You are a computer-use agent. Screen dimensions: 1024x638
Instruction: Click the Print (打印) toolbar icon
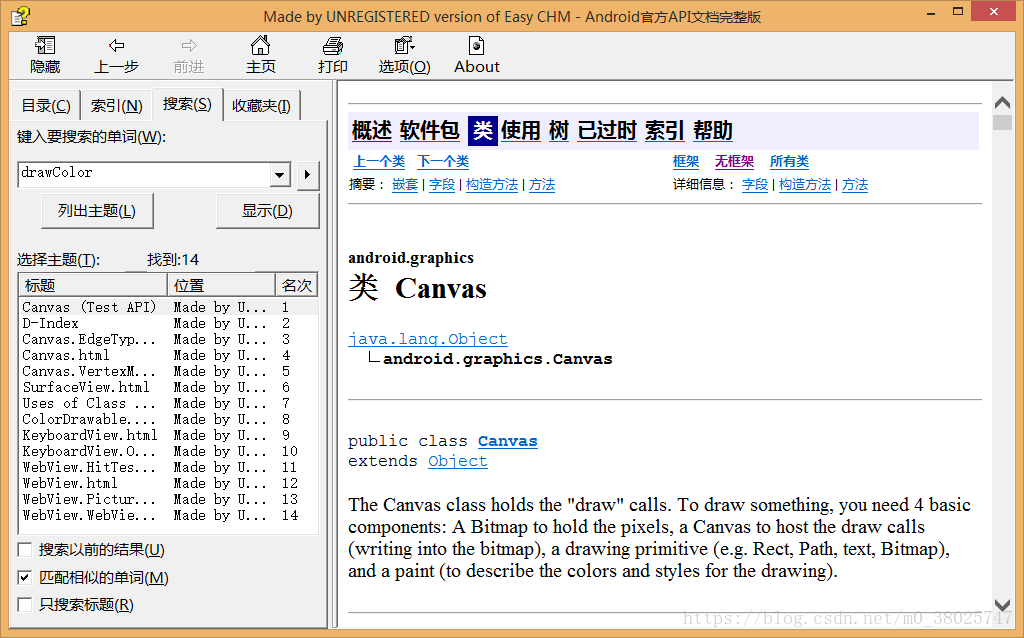[332, 55]
